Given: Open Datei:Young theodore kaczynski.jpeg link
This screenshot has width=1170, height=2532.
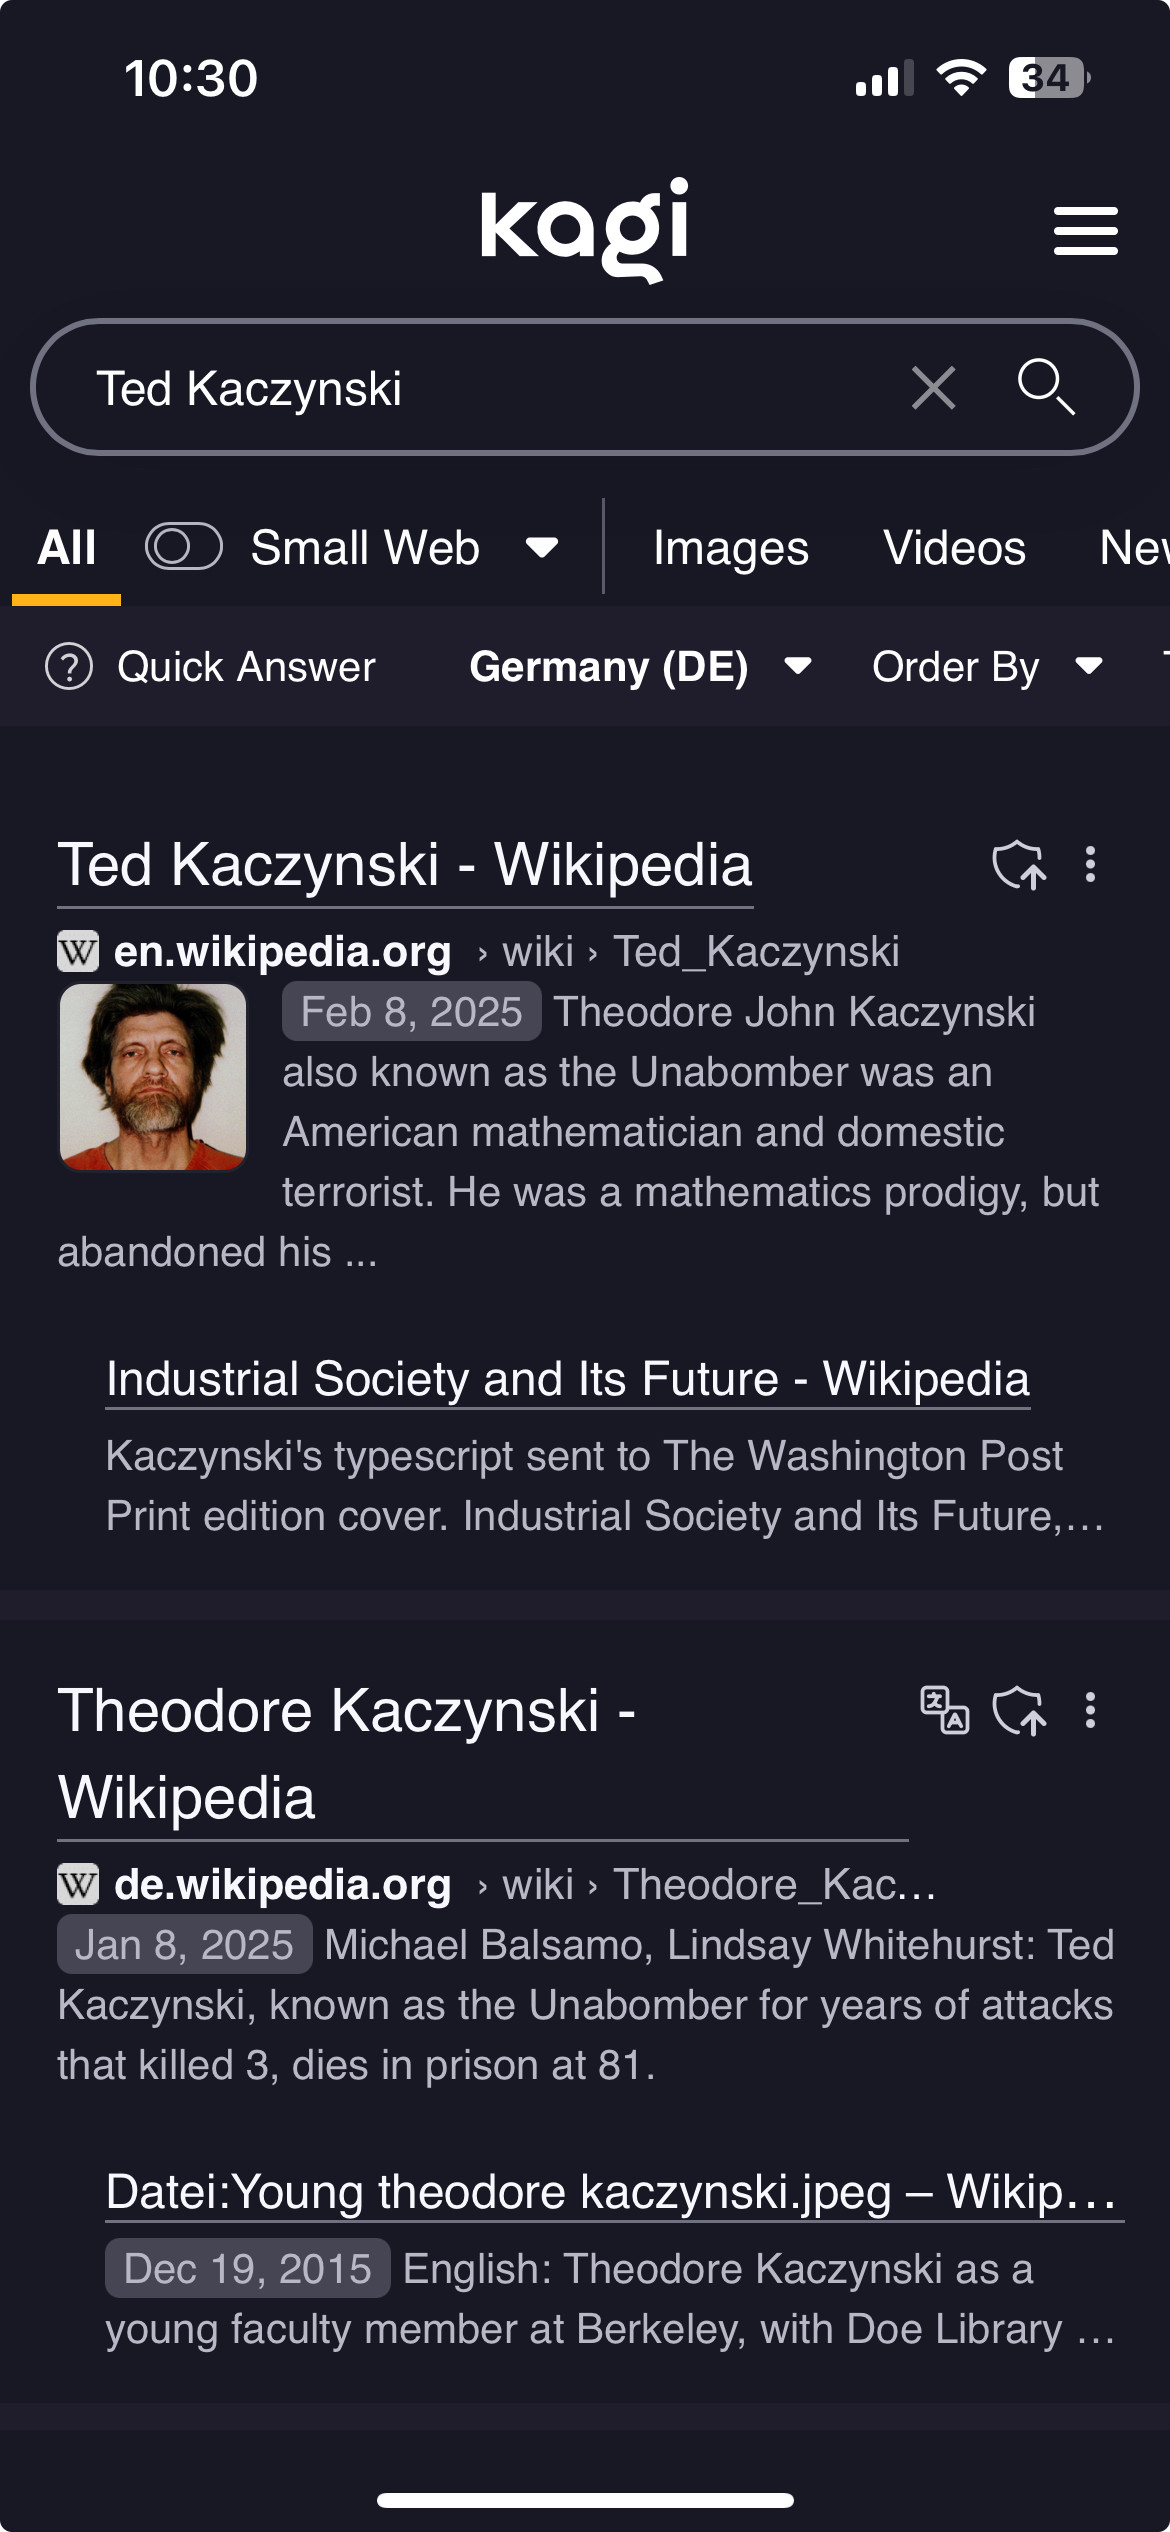Looking at the screenshot, I should 610,2192.
